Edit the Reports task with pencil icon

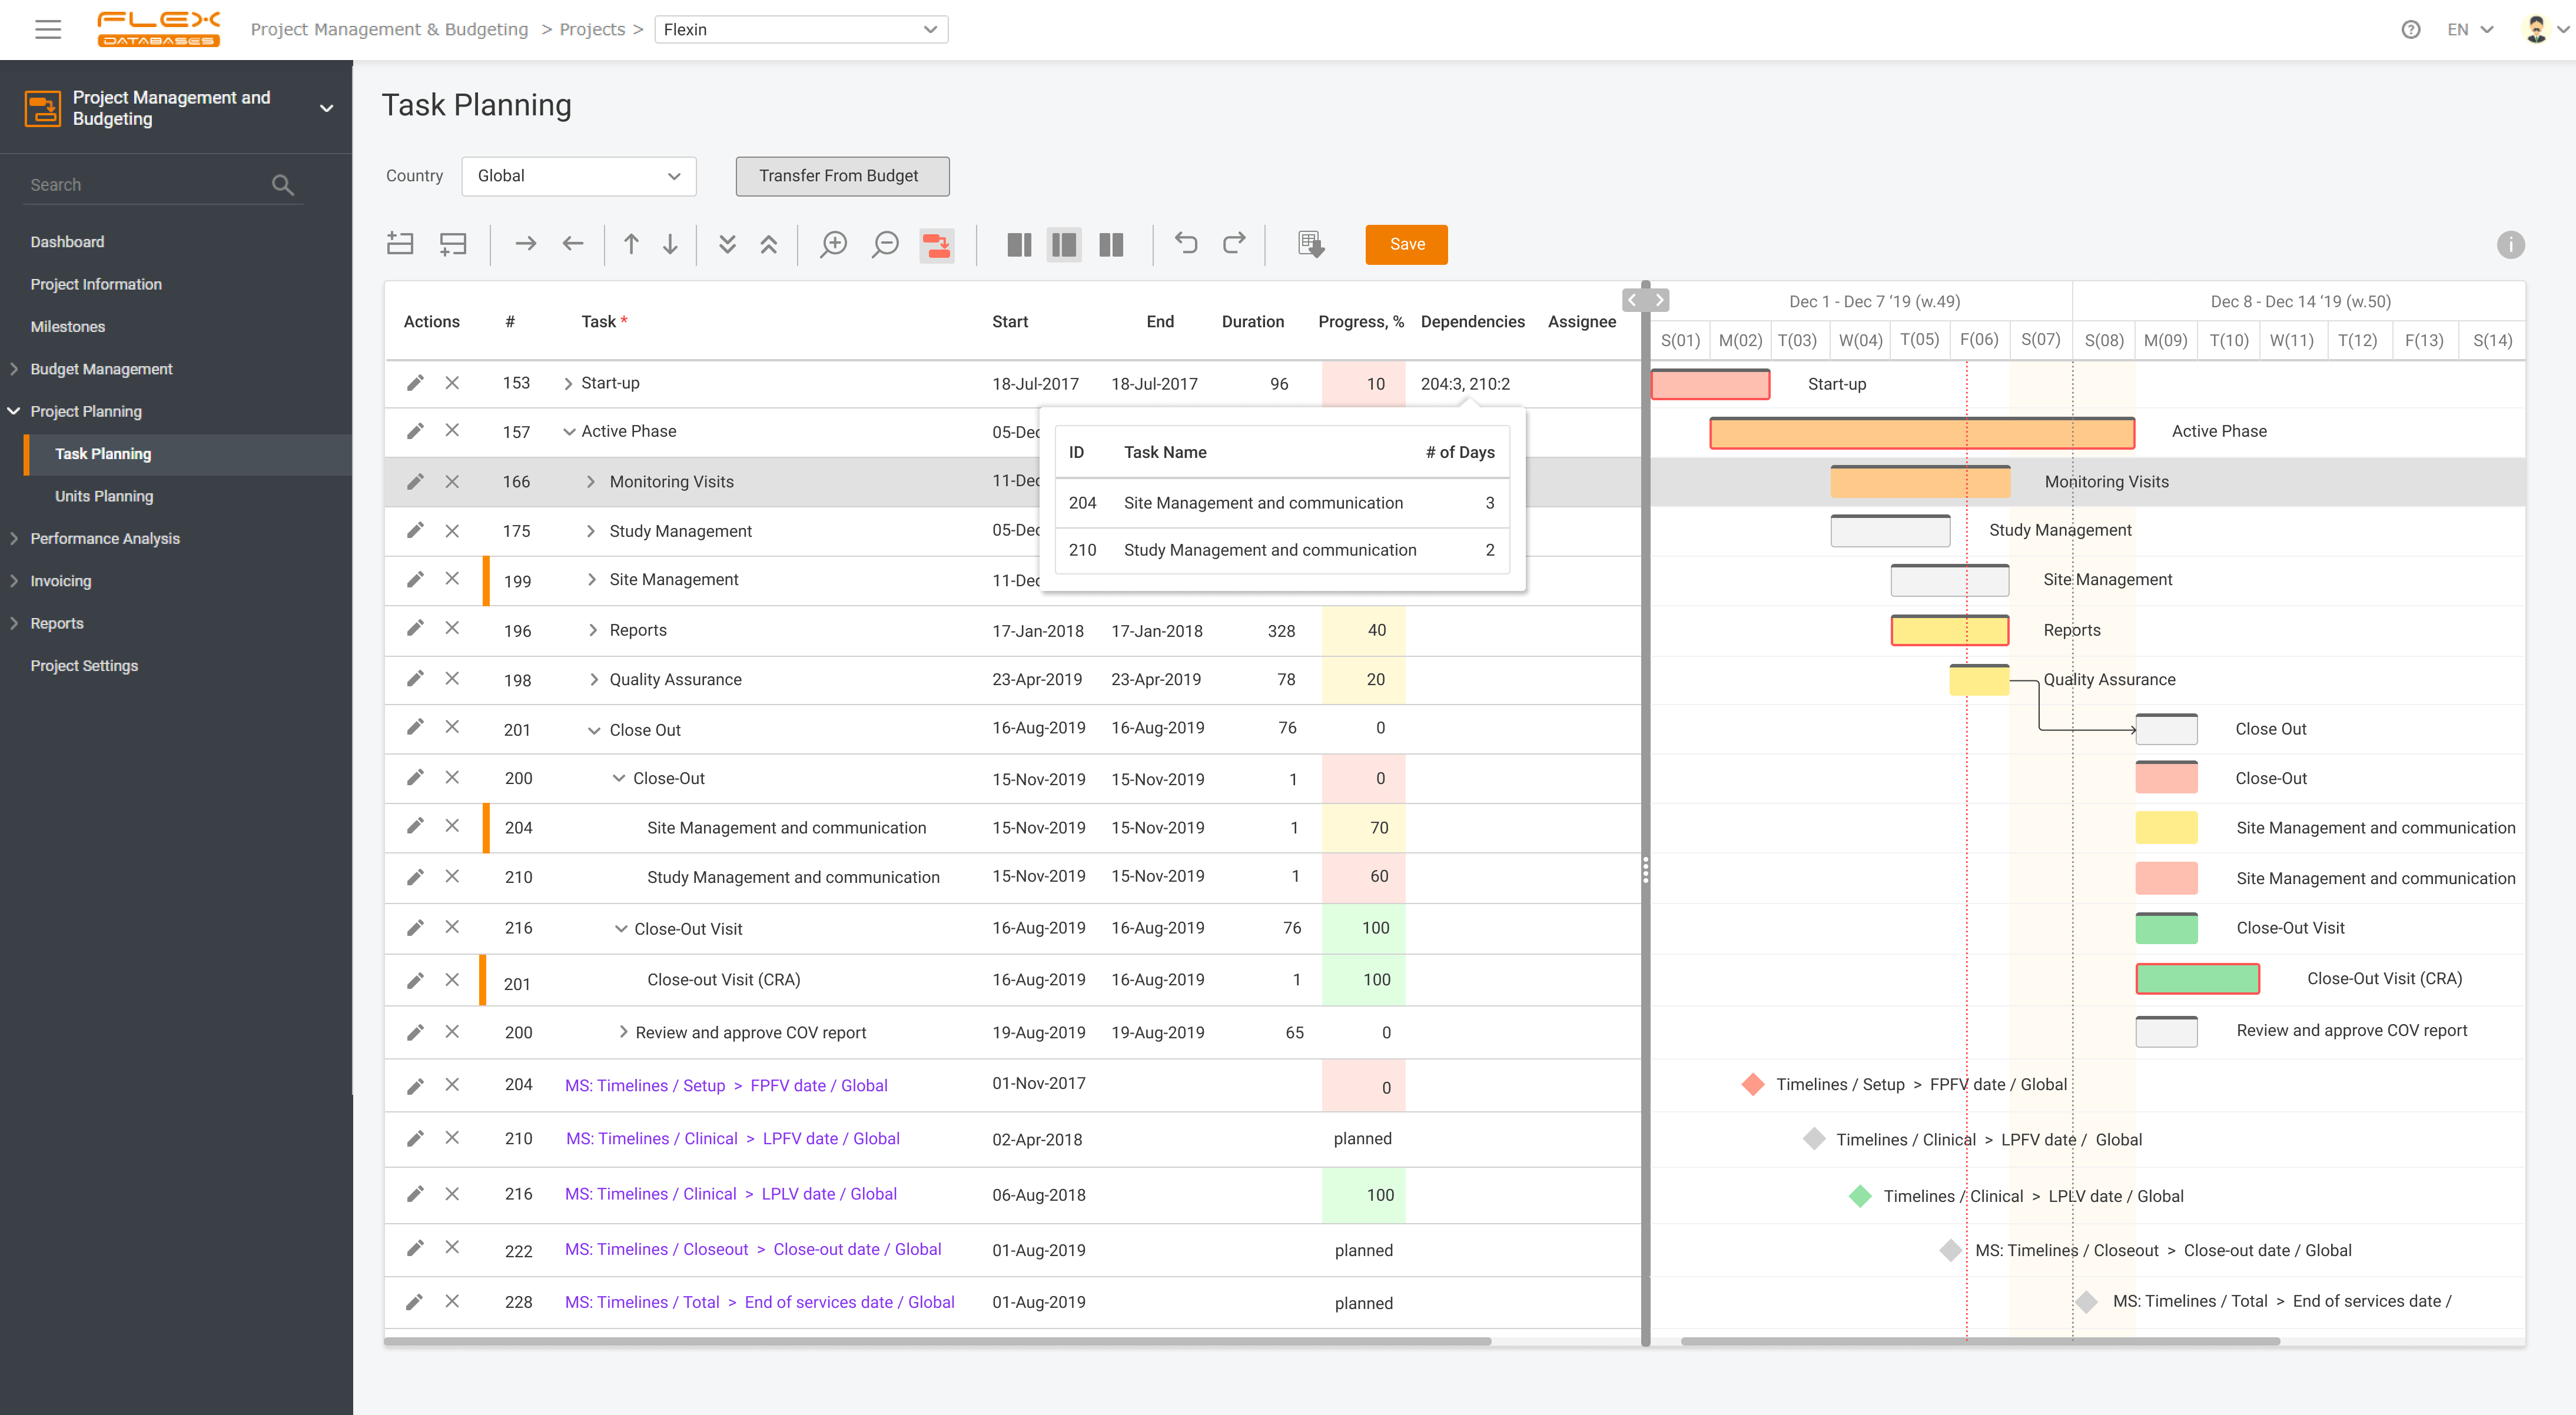pyautogui.click(x=415, y=629)
